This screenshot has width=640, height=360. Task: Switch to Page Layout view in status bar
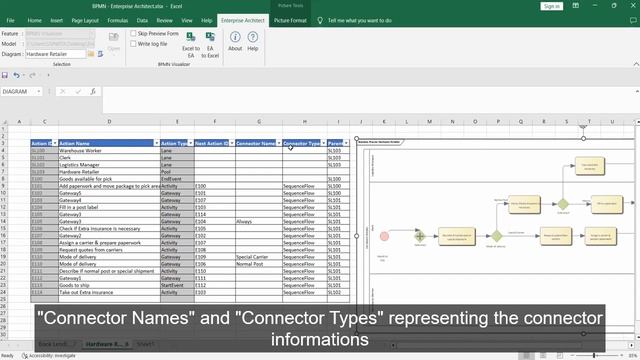[x=543, y=356]
